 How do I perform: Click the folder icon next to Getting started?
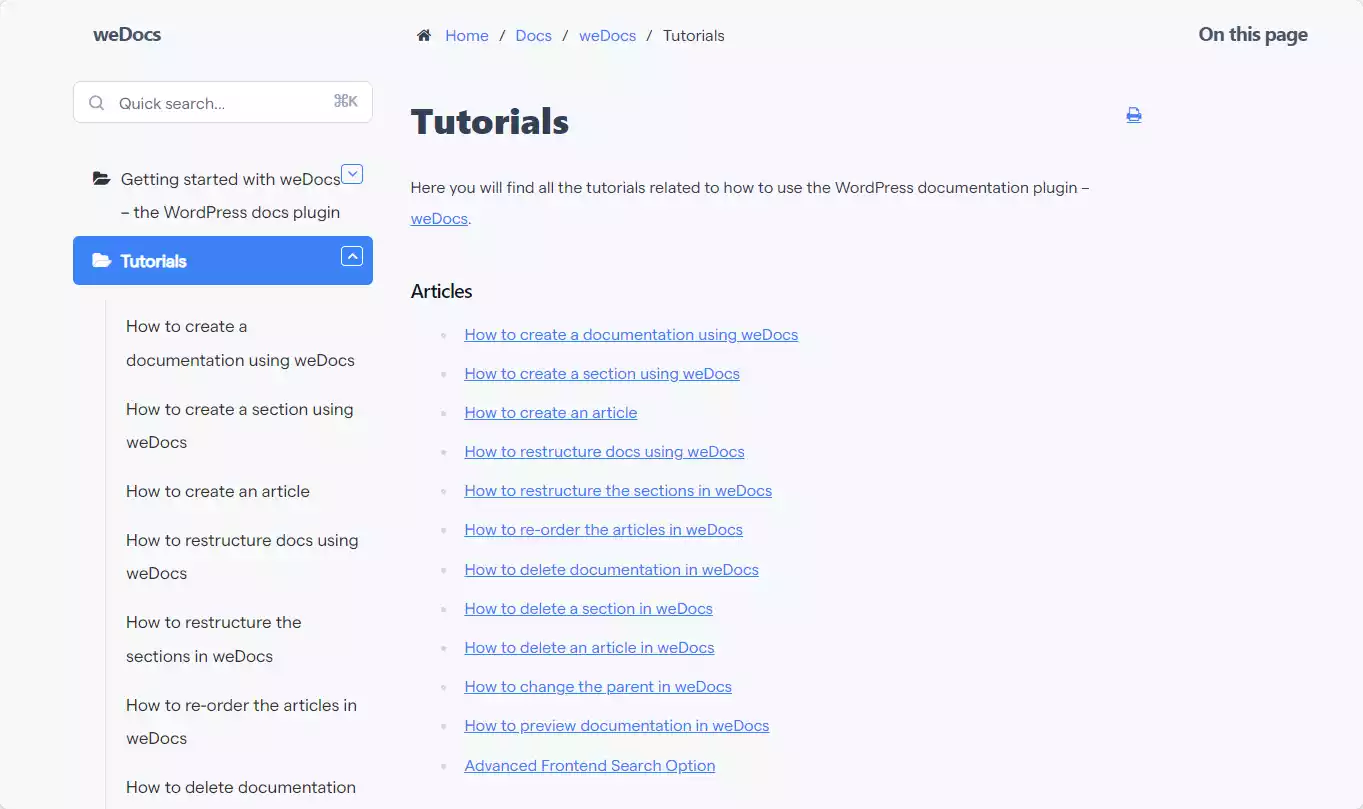click(x=100, y=177)
